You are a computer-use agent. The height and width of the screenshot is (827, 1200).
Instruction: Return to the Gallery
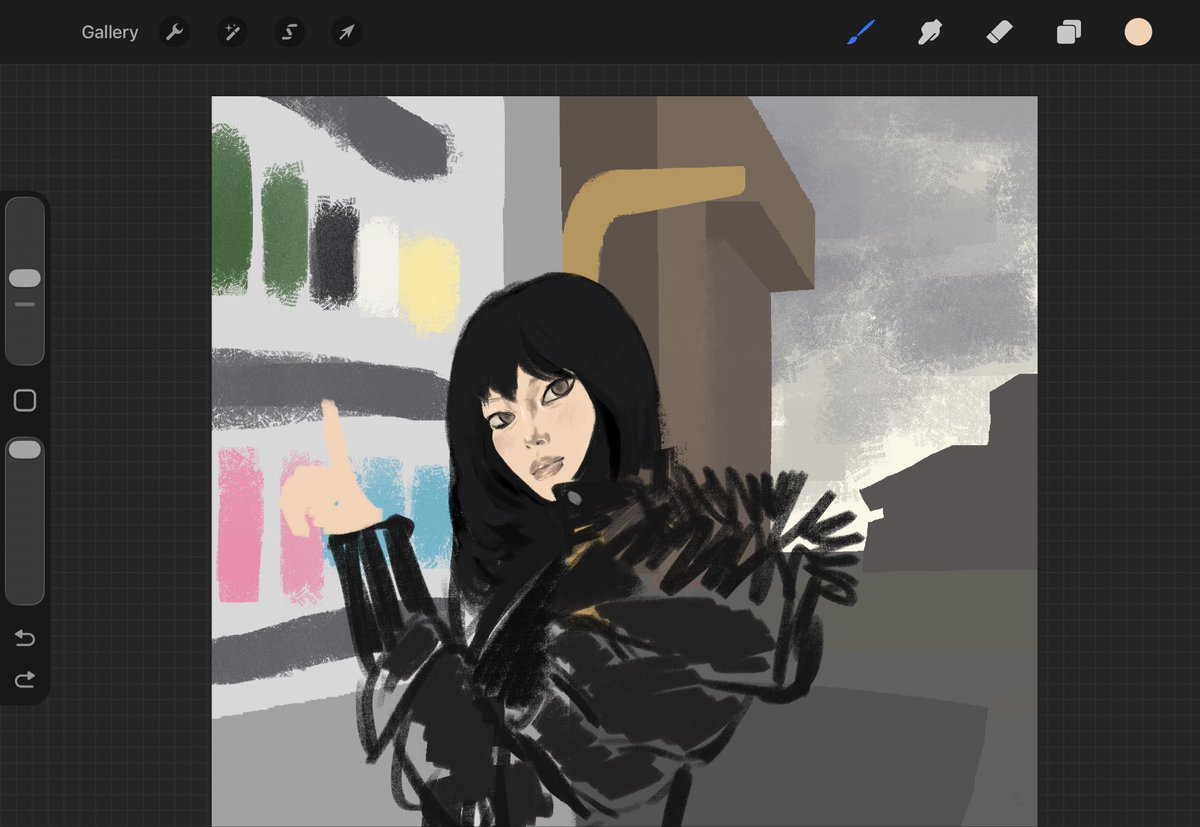point(110,33)
